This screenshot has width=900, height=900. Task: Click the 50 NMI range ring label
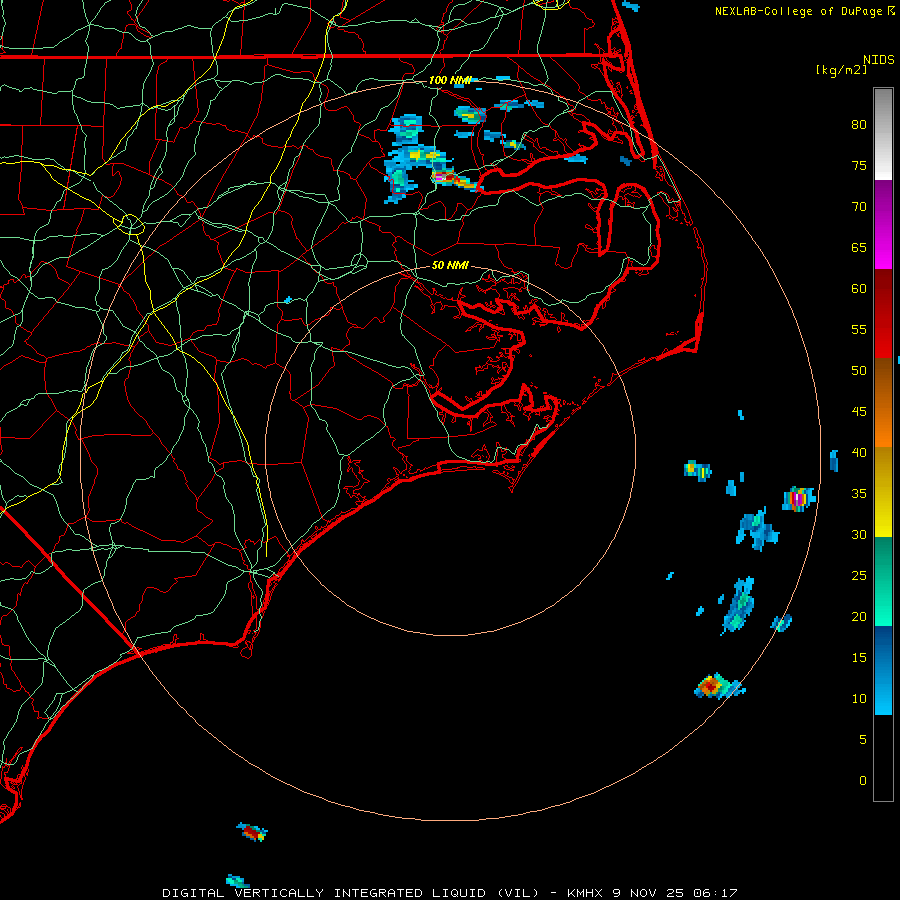pos(450,265)
